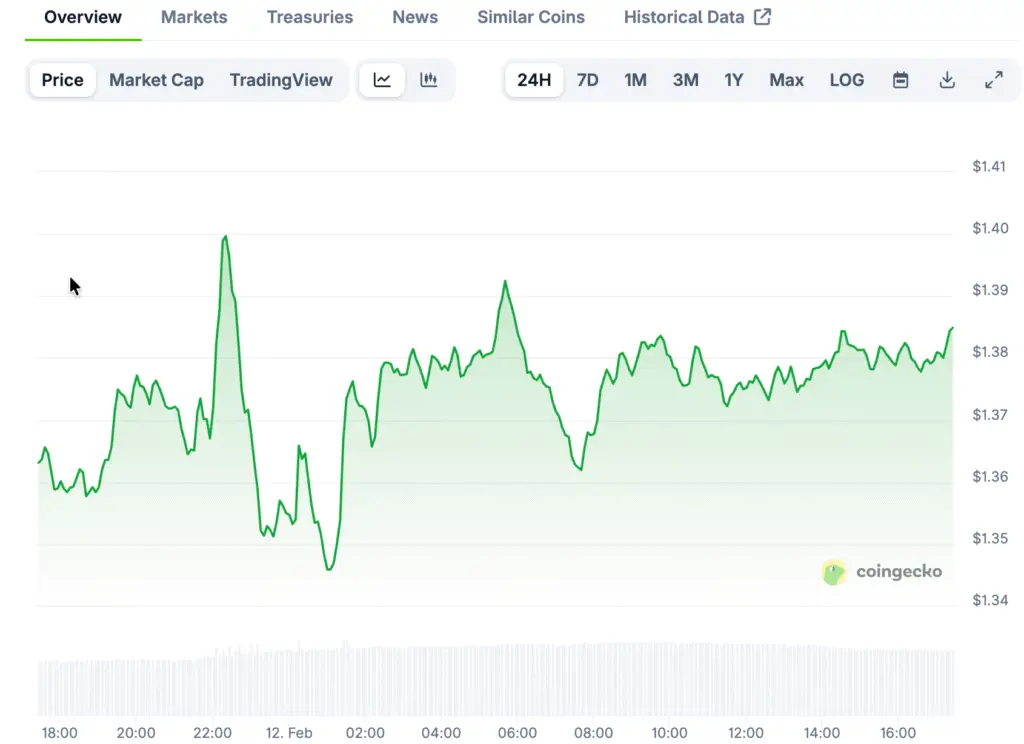Open the calendar date range picker
Viewport: 1024px width, 744px height.
[900, 80]
